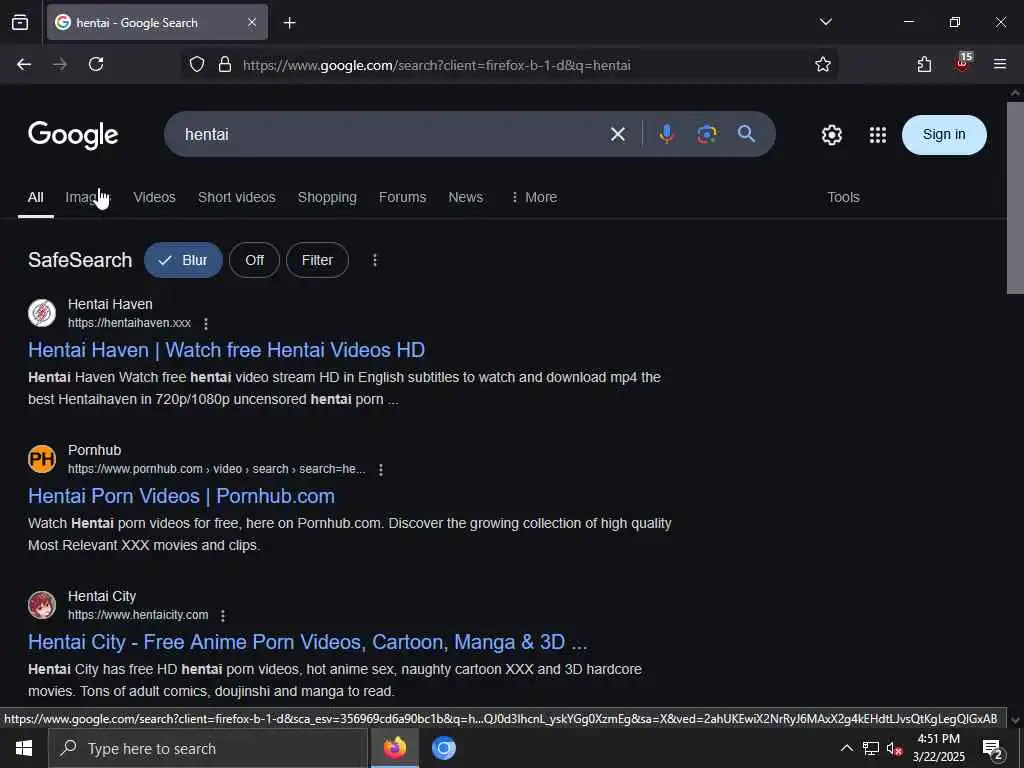
Task: Bookmark this page with star icon
Action: pos(823,65)
